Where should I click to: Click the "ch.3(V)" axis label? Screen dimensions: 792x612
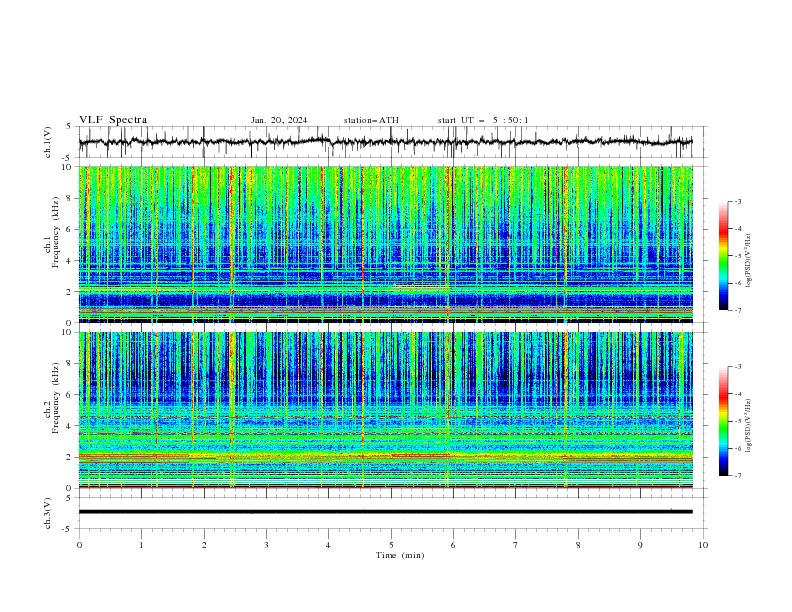[x=48, y=513]
